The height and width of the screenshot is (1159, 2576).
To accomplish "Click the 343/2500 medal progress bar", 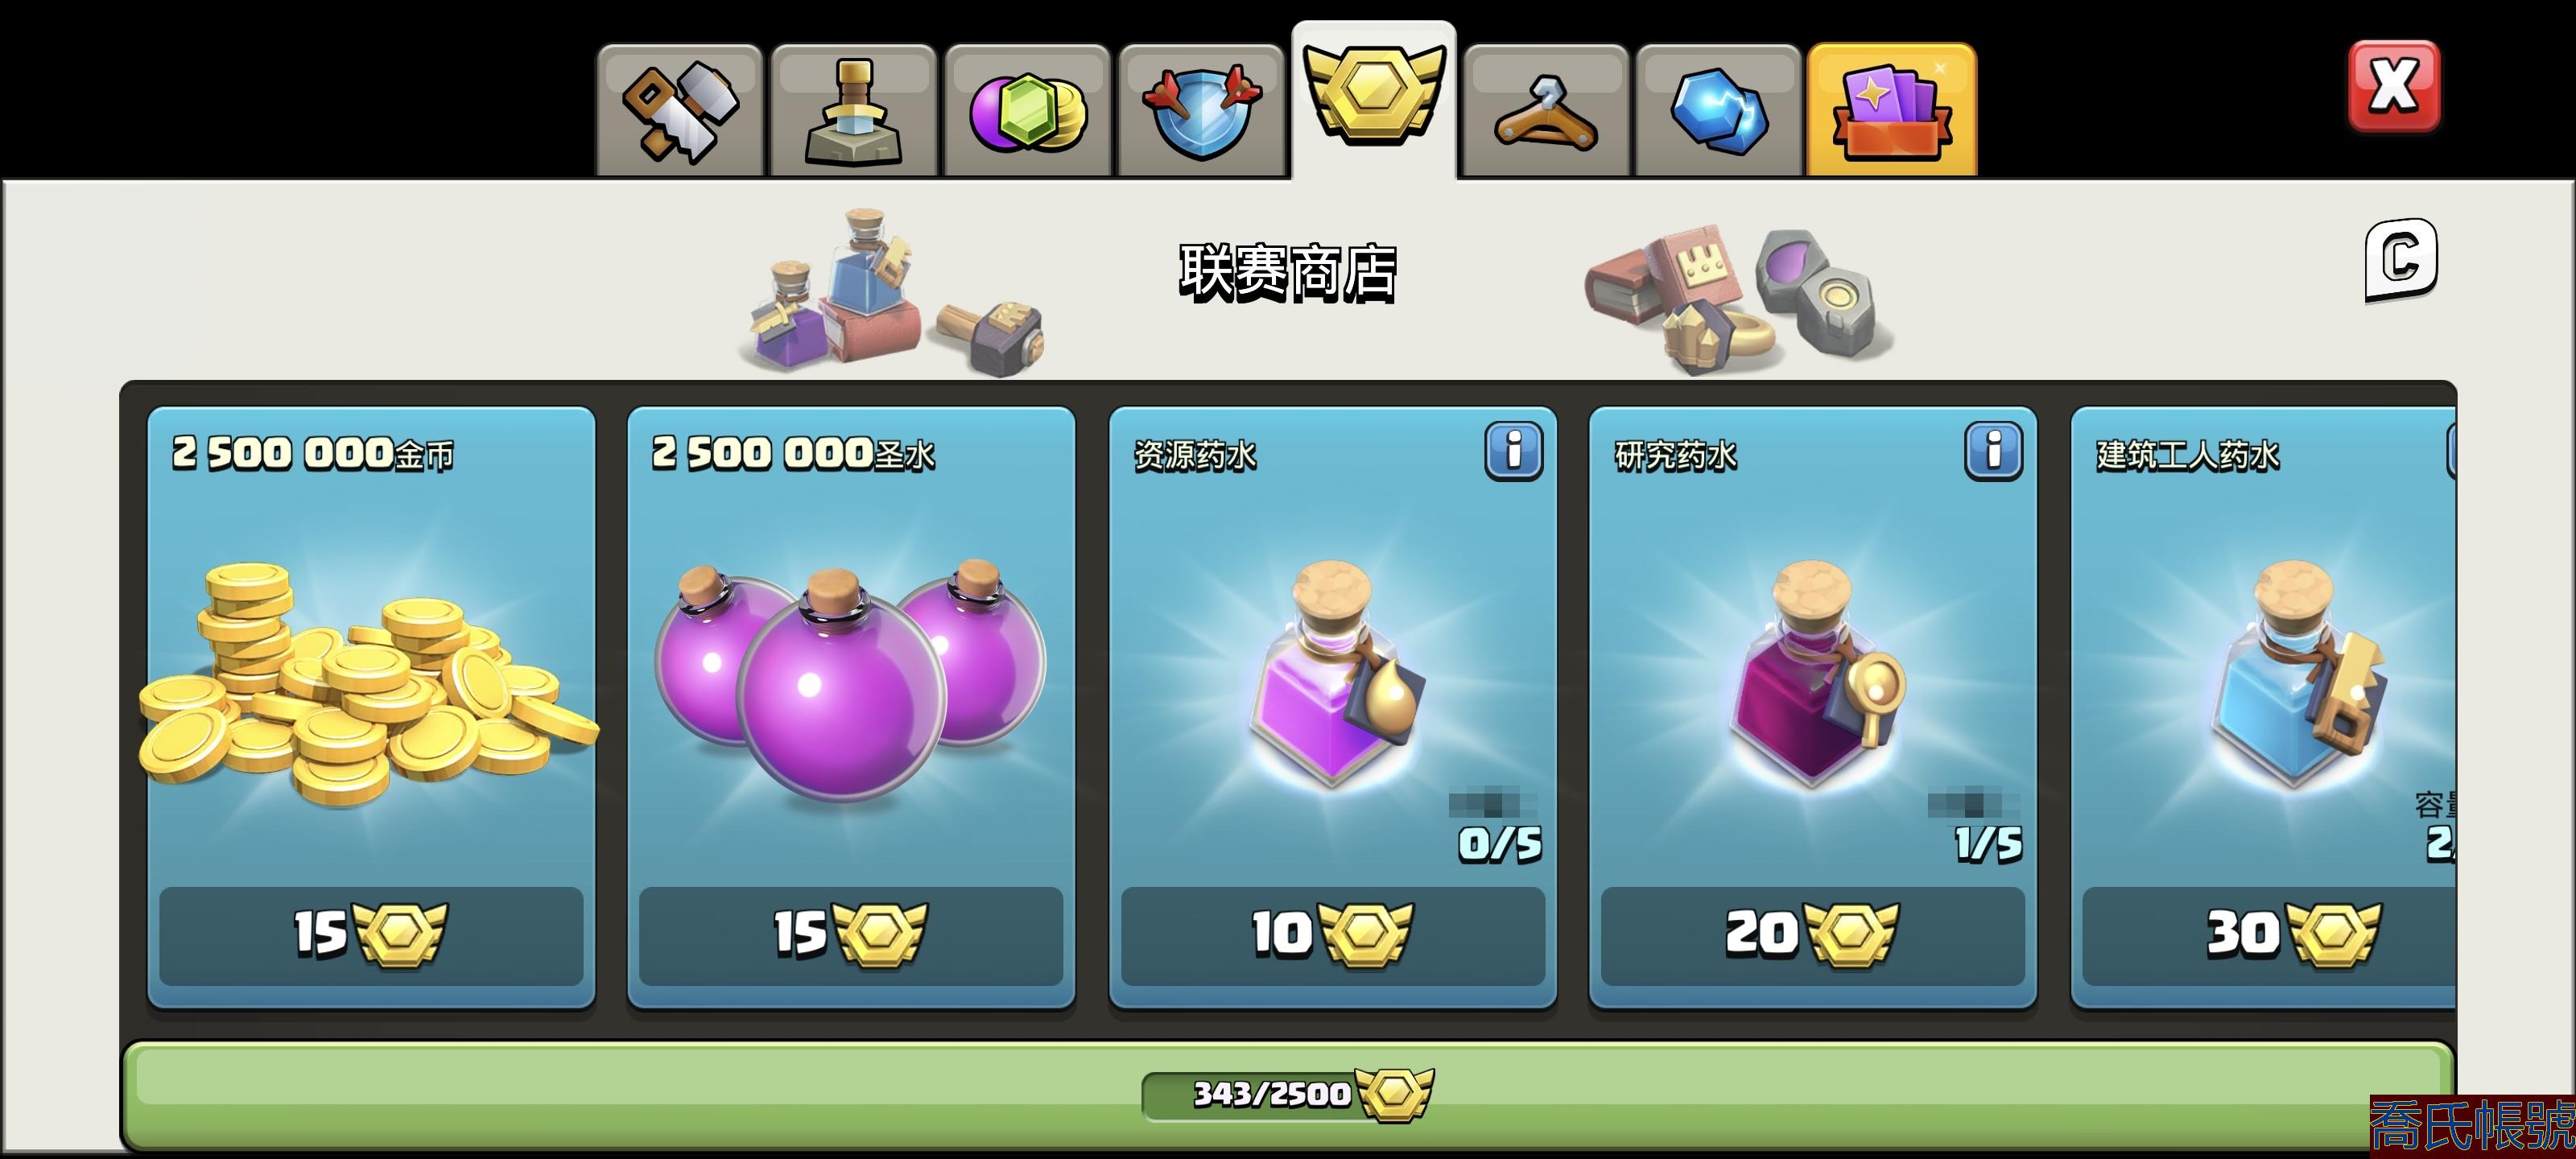I will point(1288,1094).
